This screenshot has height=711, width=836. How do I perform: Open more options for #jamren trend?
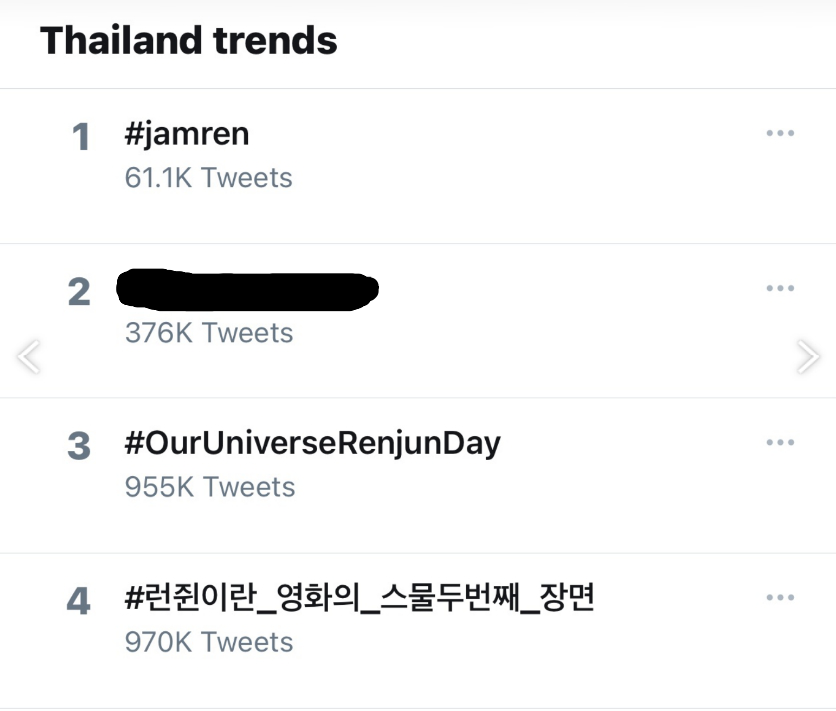point(779,134)
